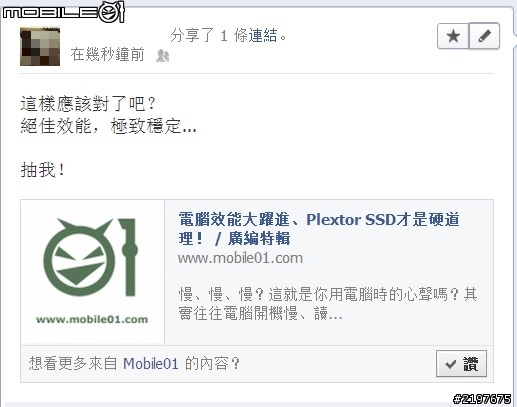Open the blurred profile picture
This screenshot has width=517, height=407.
coord(40,46)
